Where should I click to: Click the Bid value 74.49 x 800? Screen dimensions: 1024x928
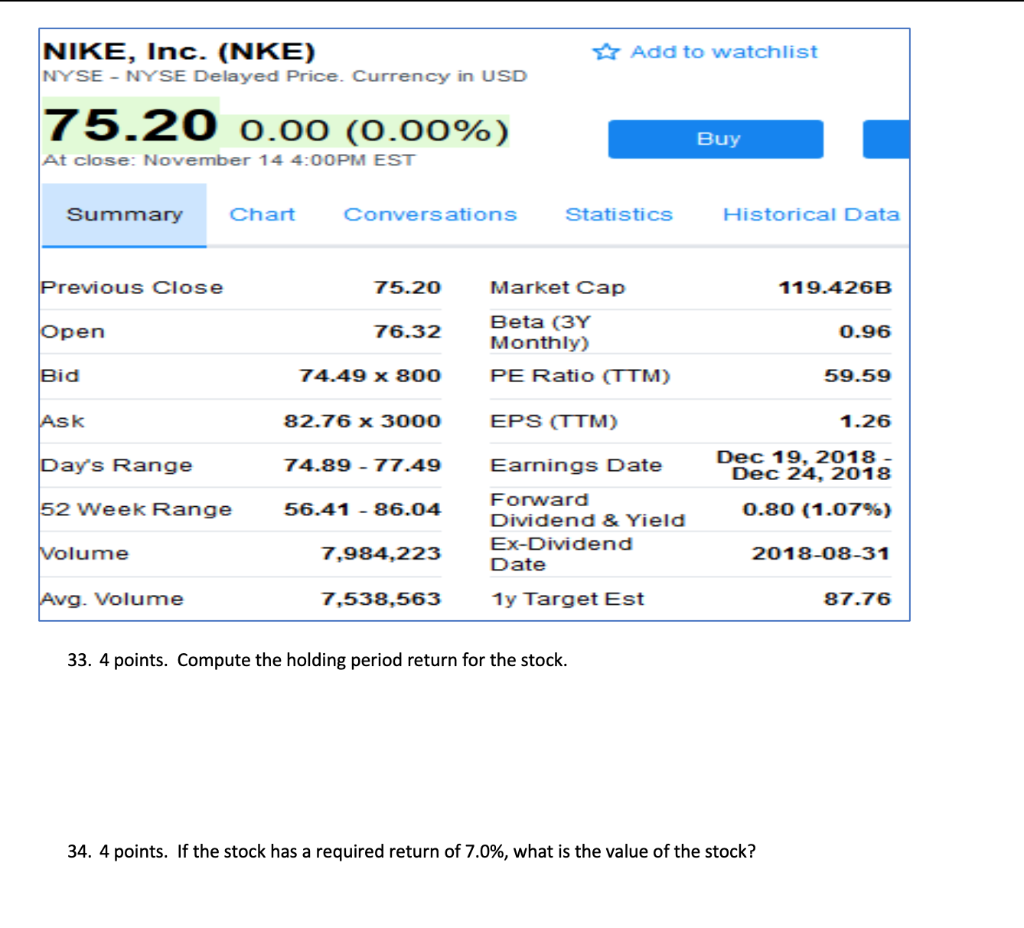point(370,376)
